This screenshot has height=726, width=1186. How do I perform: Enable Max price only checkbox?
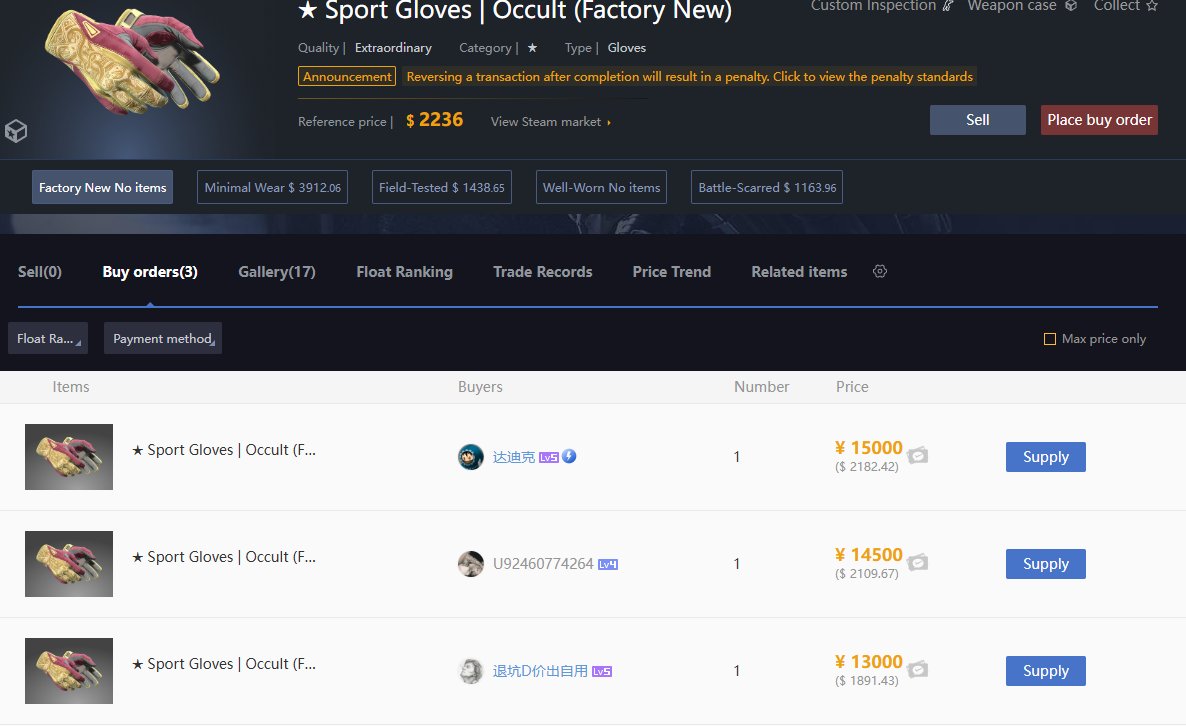[1050, 339]
